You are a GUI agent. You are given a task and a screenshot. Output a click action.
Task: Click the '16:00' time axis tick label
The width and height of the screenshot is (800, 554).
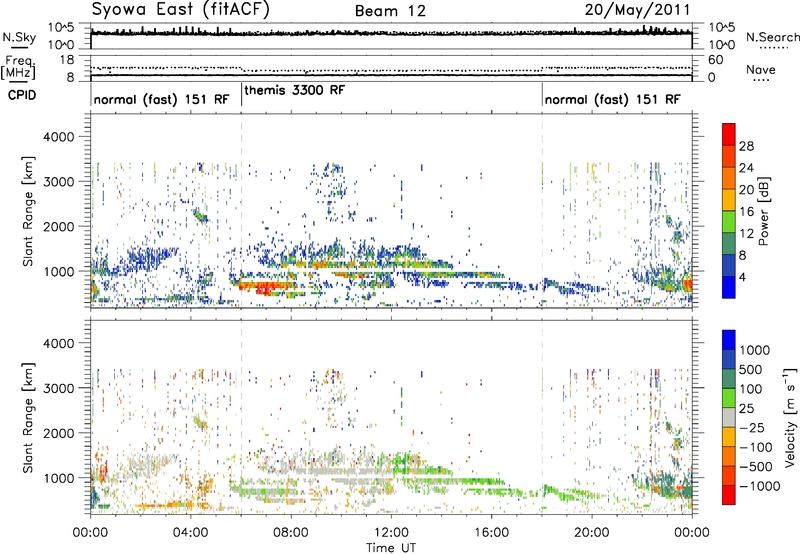(491, 533)
